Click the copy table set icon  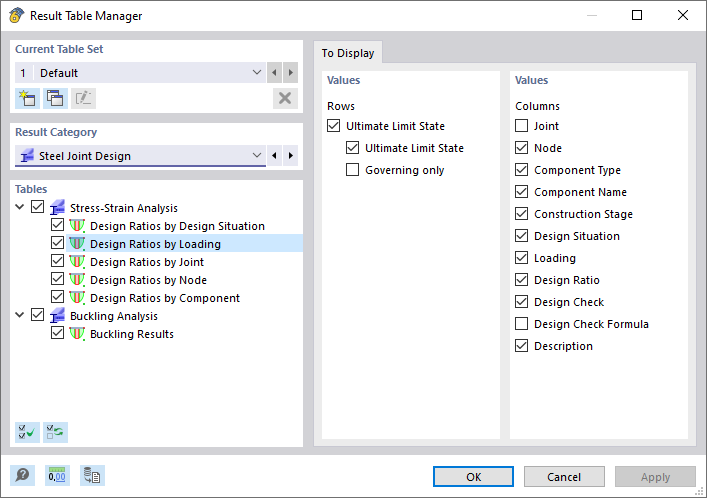point(55,98)
